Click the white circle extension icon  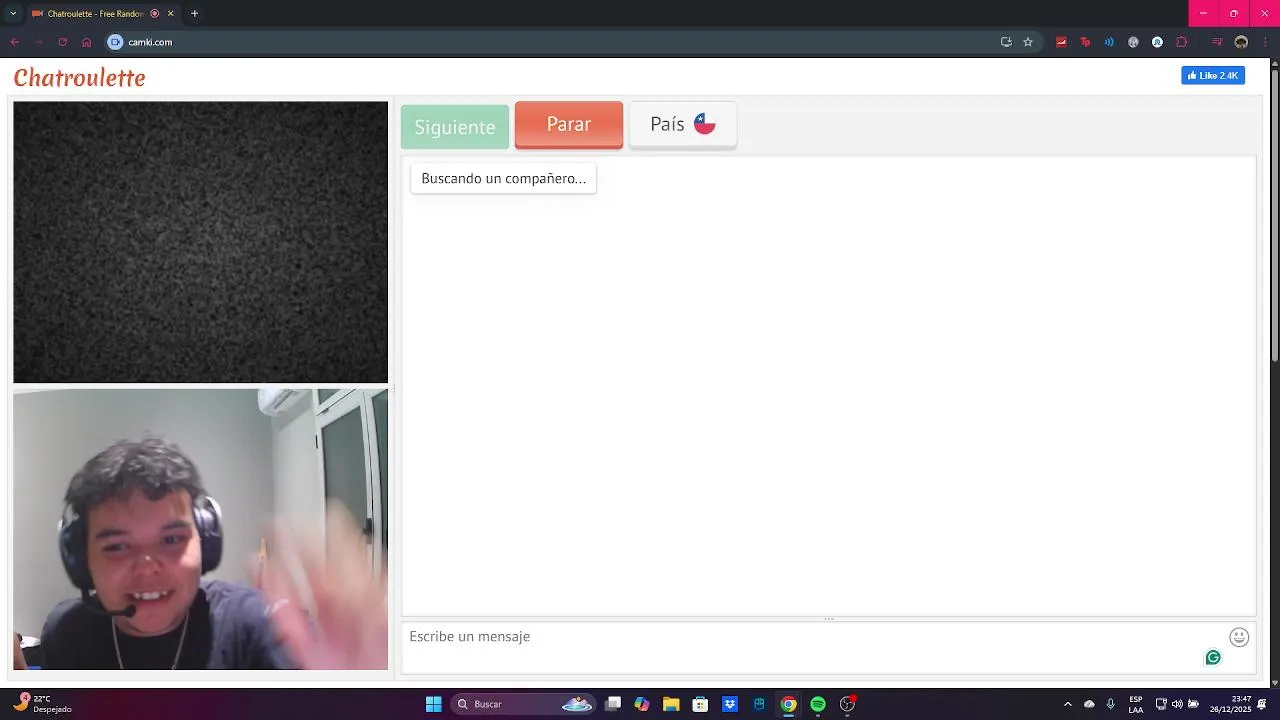coord(1157,42)
